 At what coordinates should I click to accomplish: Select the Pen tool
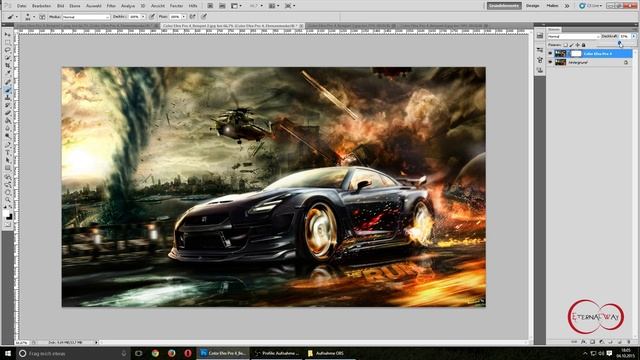click(x=8, y=144)
